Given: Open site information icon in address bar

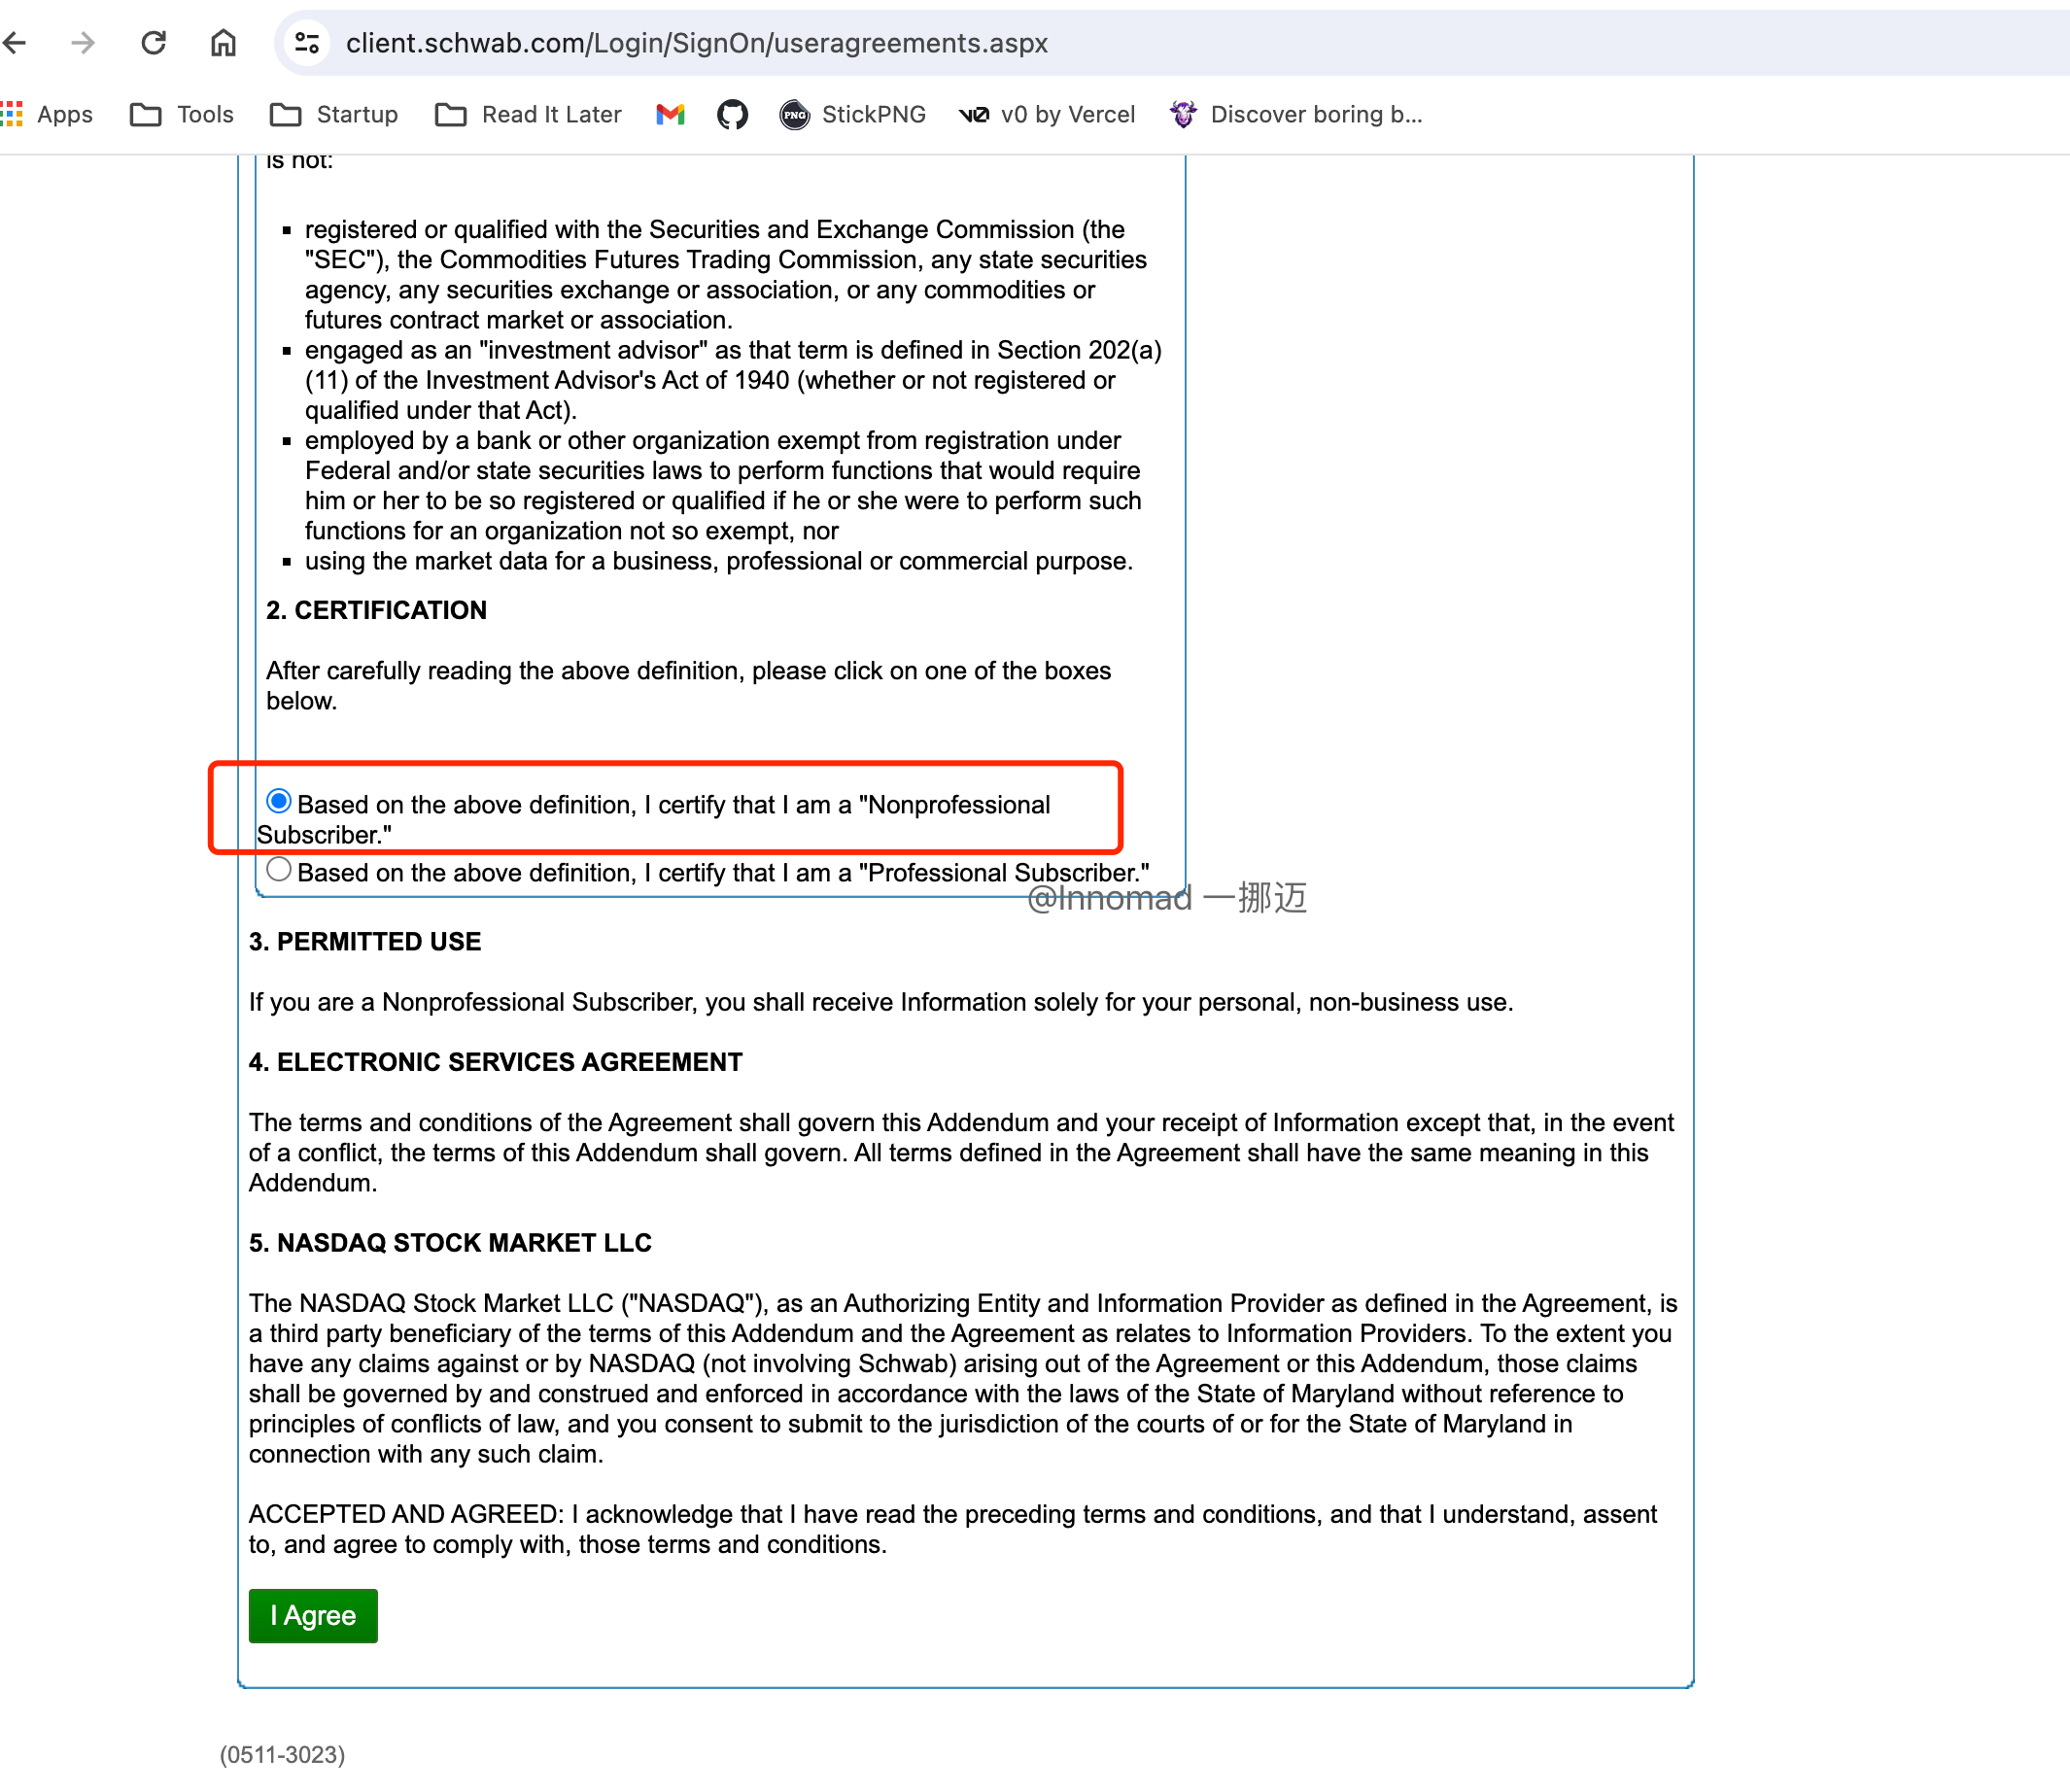Looking at the screenshot, I should pyautogui.click(x=307, y=43).
